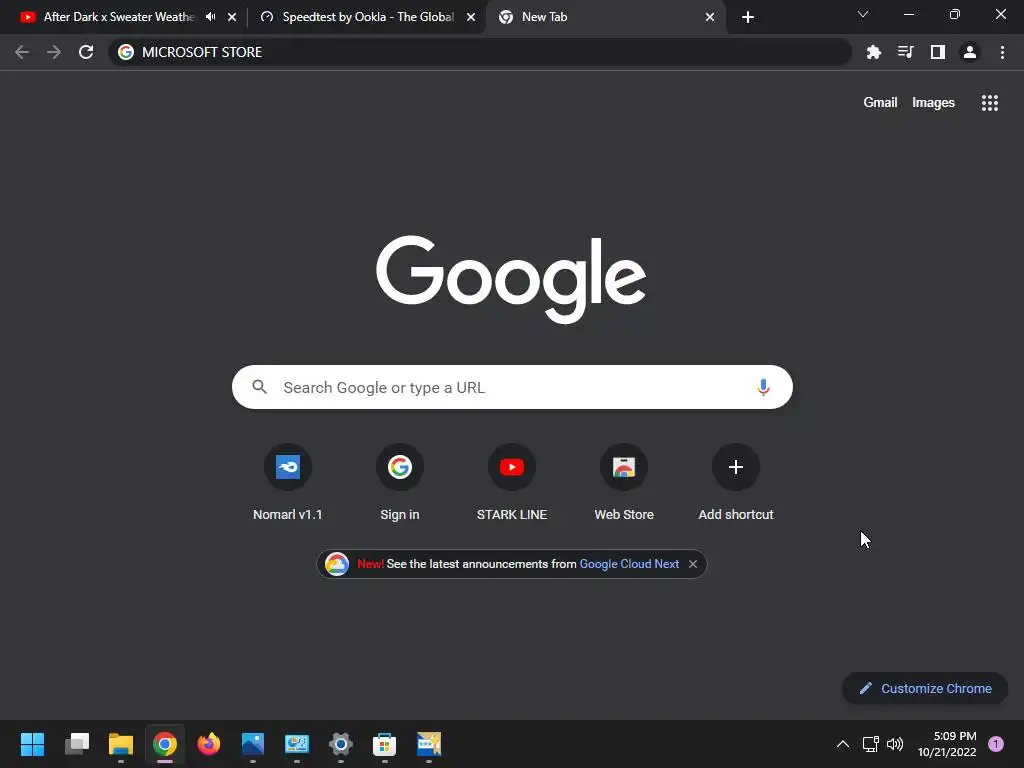Open Settings gear on the taskbar
The width and height of the screenshot is (1024, 768).
(x=341, y=744)
